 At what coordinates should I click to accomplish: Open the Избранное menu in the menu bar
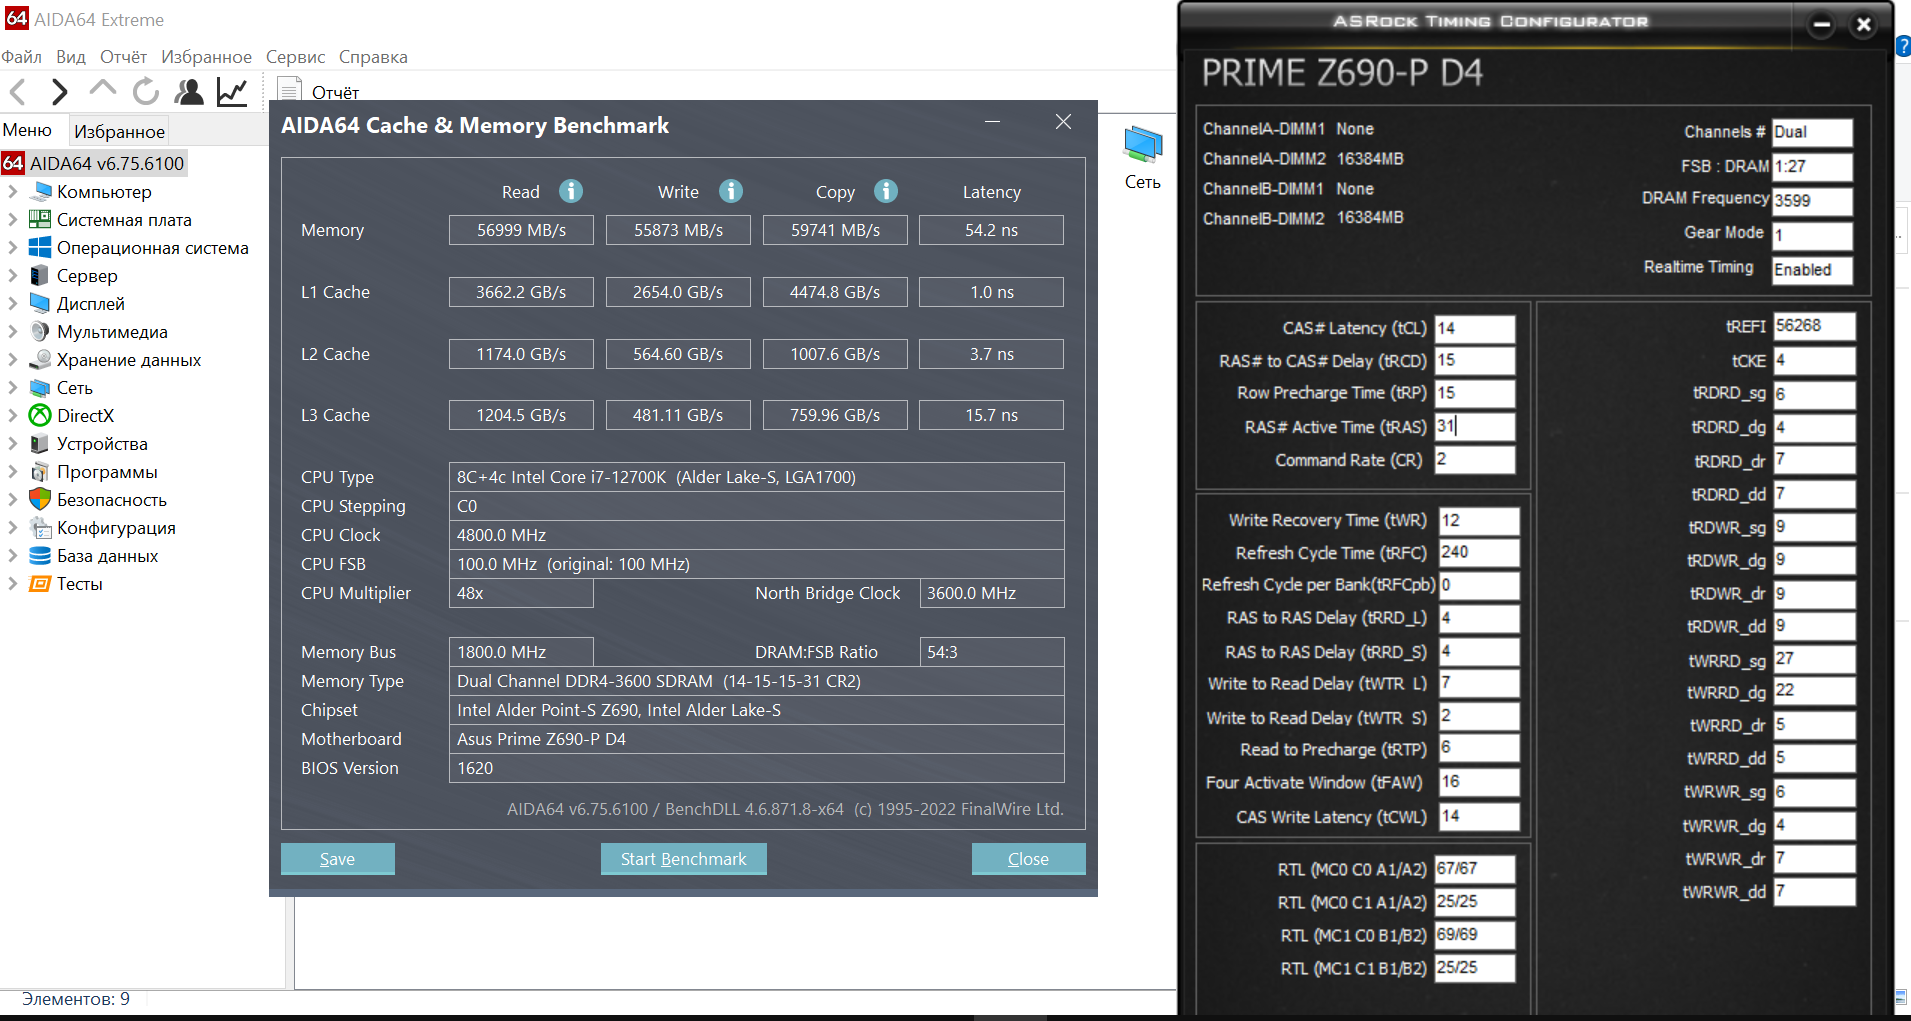click(207, 57)
